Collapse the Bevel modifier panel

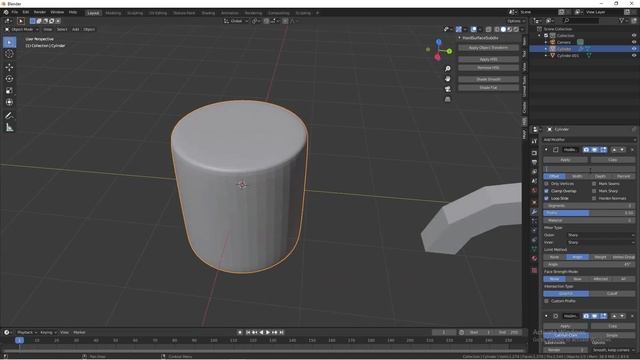(x=546, y=150)
